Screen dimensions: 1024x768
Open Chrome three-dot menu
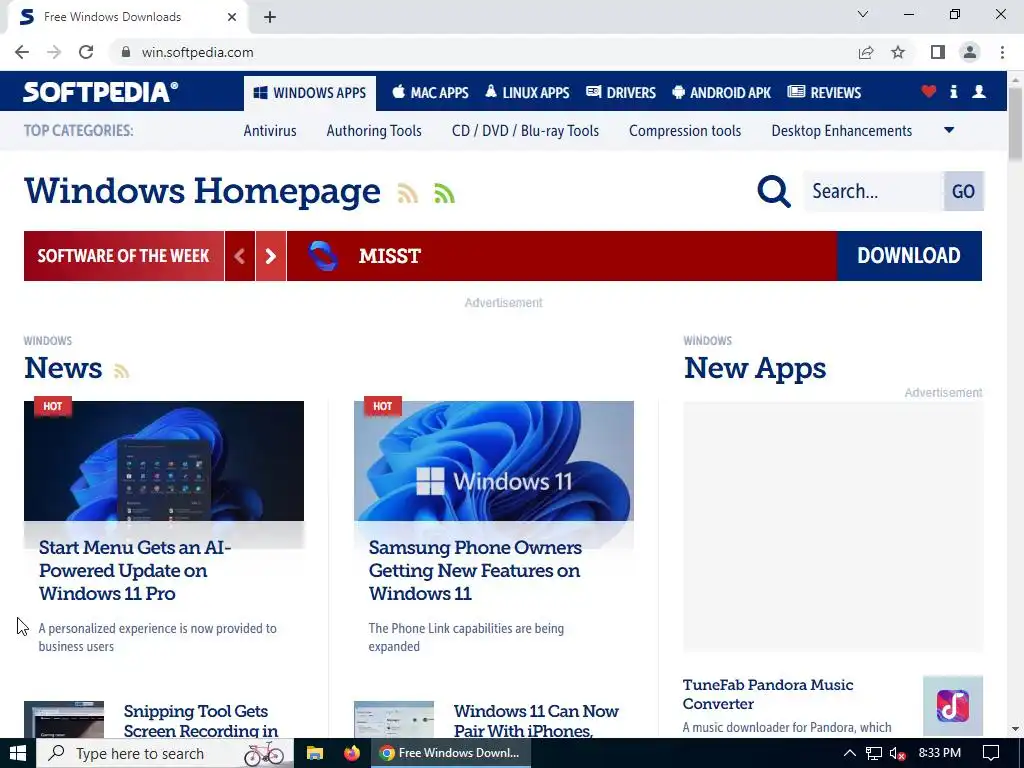pos(1002,52)
